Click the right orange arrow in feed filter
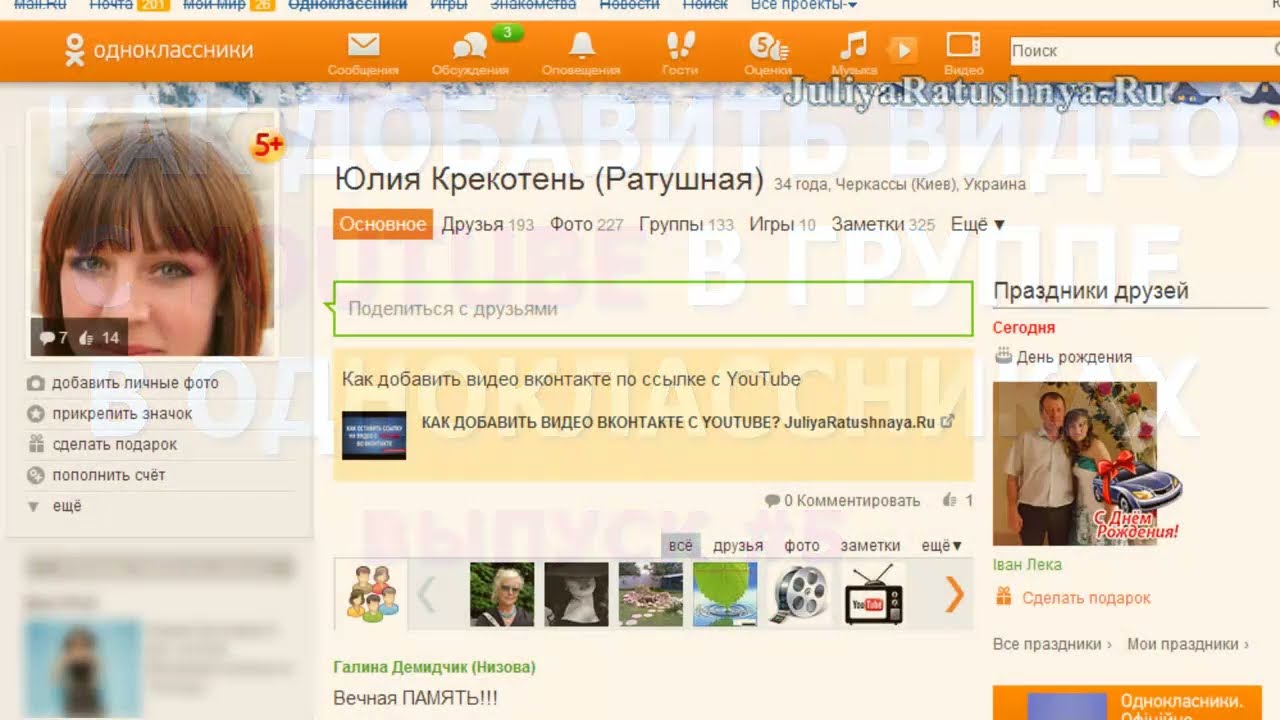This screenshot has width=1280, height=720. click(955, 594)
